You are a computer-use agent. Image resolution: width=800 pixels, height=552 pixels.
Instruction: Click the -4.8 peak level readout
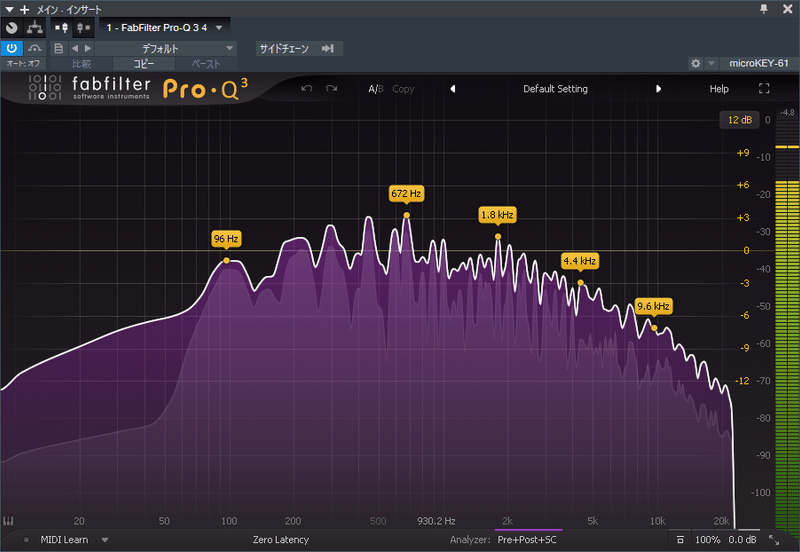pyautogui.click(x=787, y=113)
